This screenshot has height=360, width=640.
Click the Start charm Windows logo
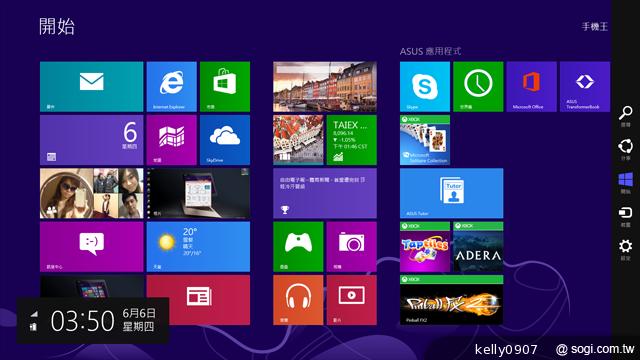pos(625,183)
